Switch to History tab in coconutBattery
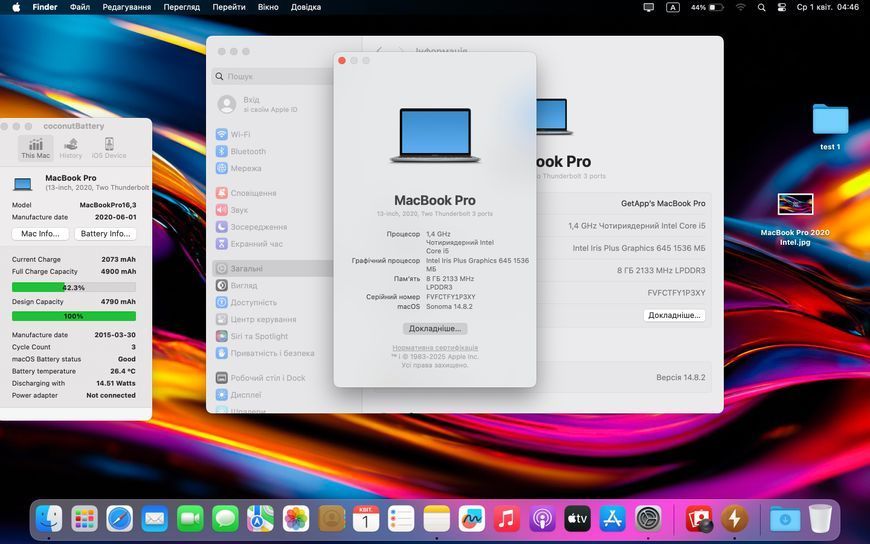Image resolution: width=870 pixels, height=544 pixels. pos(70,148)
